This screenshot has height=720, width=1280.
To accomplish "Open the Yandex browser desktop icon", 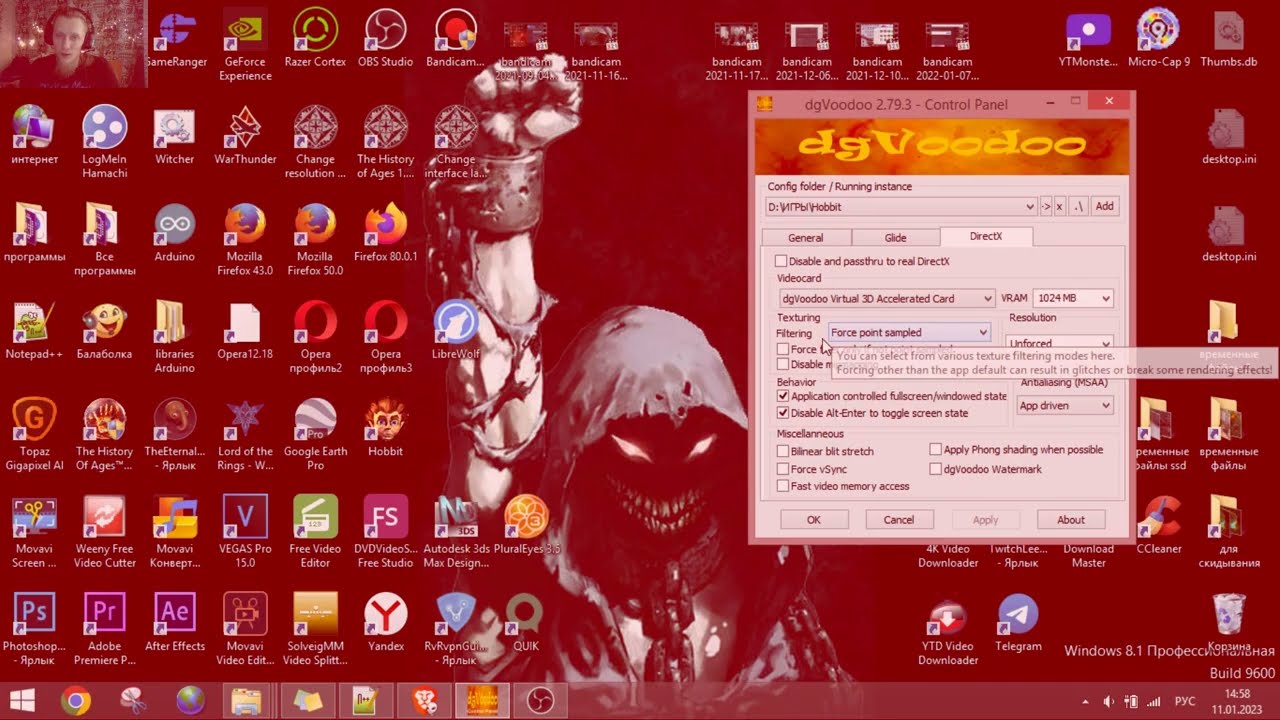I will pyautogui.click(x=385, y=622).
